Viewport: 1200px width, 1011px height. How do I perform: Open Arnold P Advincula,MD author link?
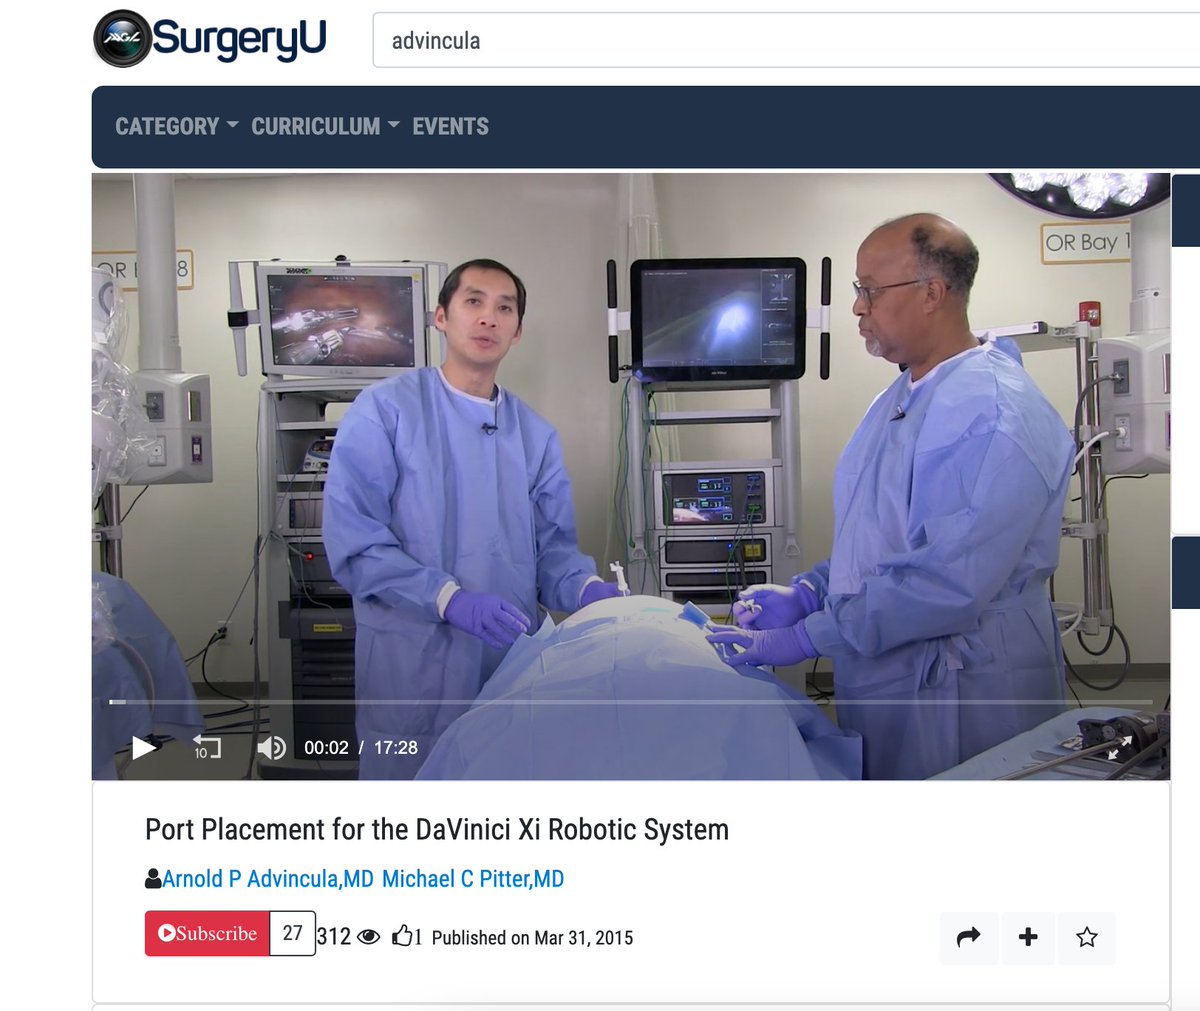point(267,879)
